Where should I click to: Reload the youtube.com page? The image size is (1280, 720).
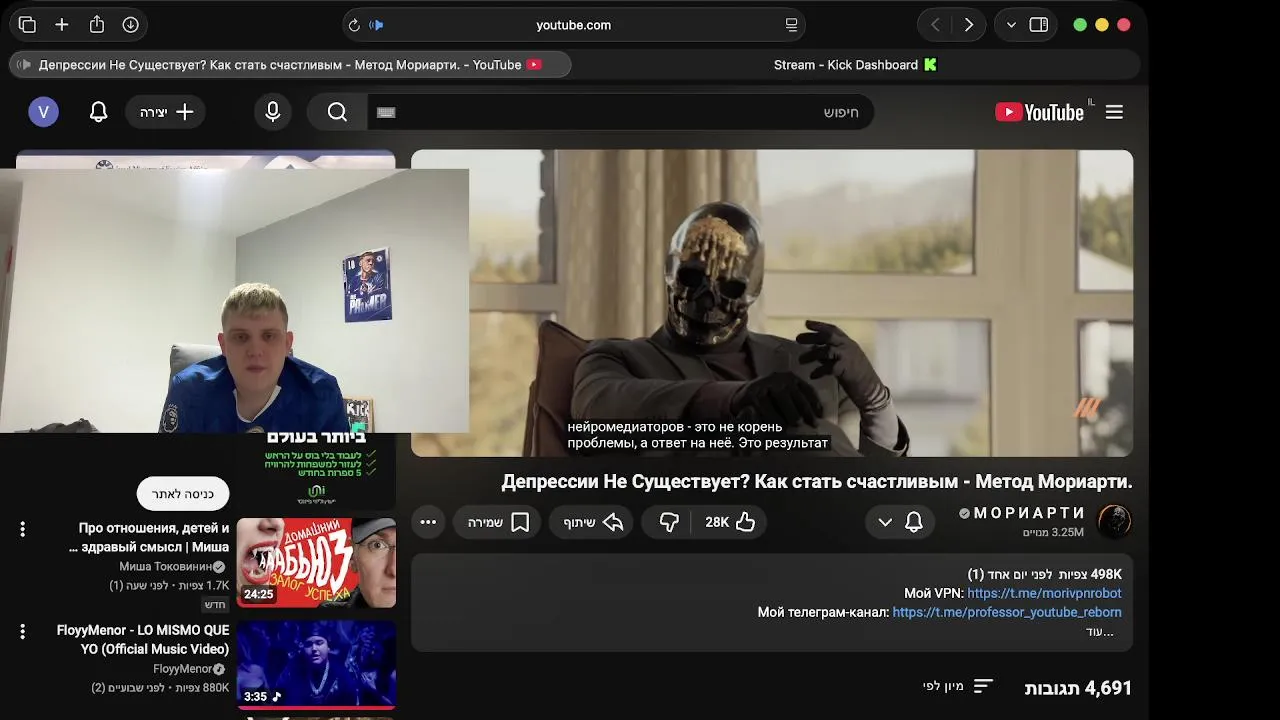tap(354, 25)
